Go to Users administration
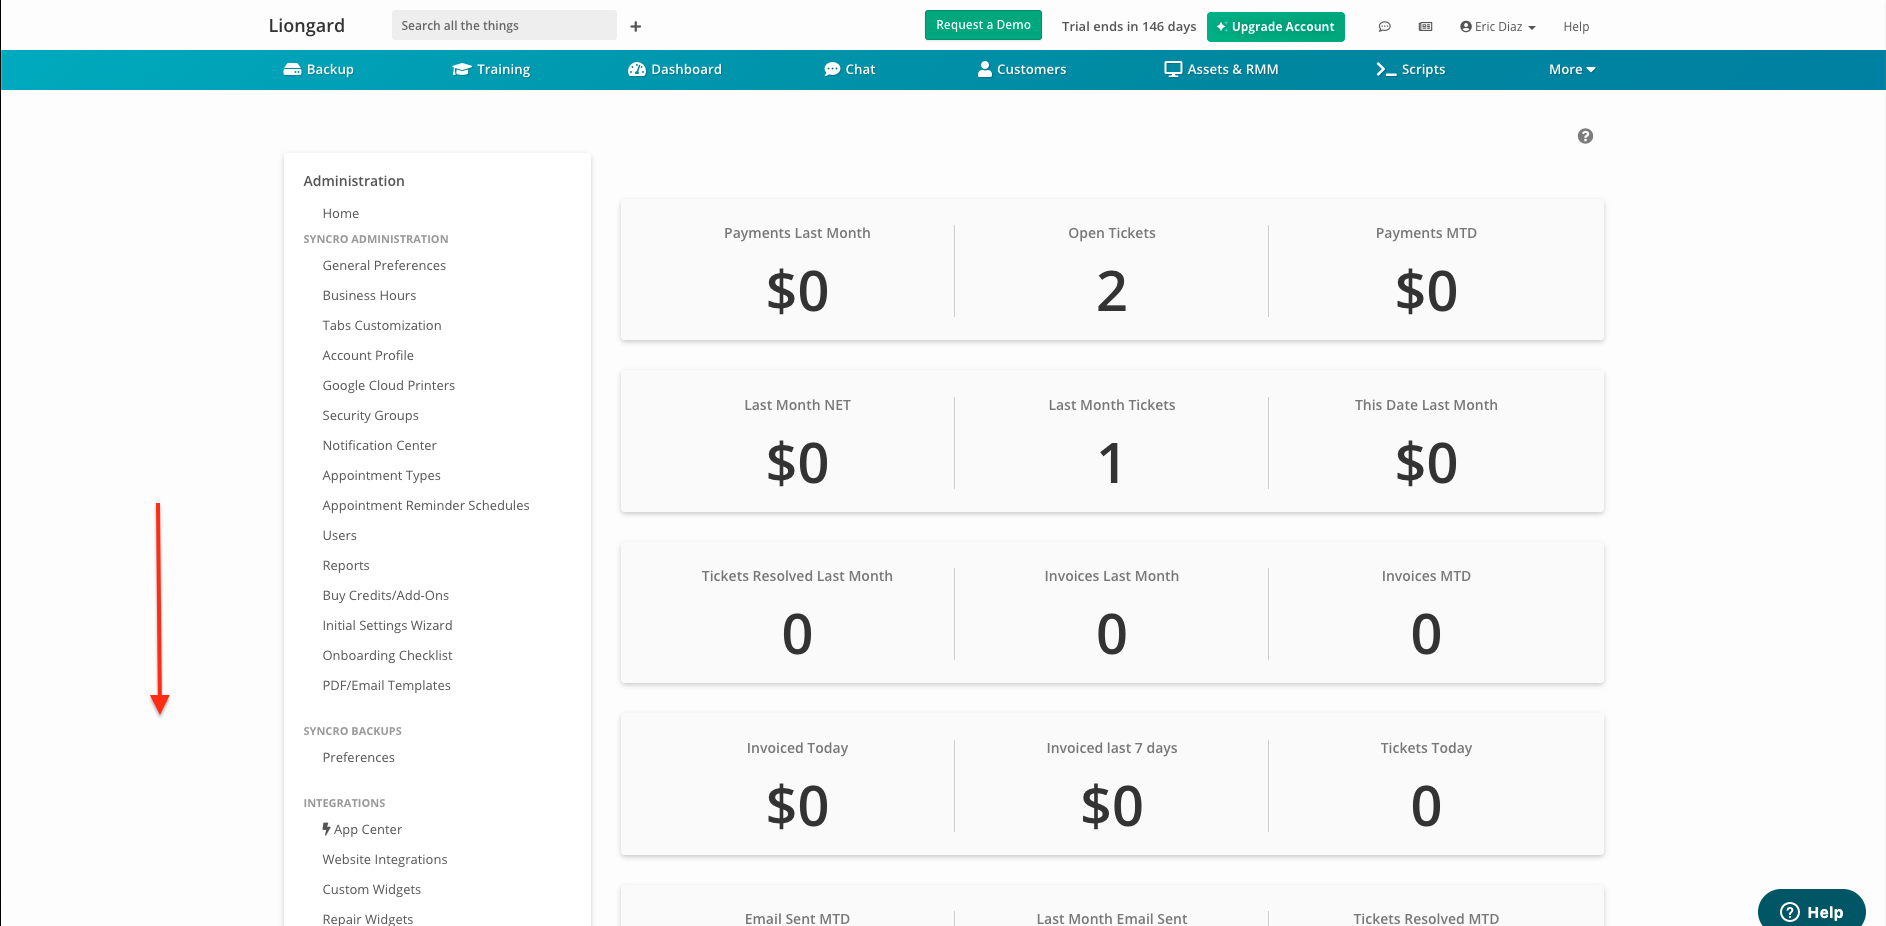1886x926 pixels. 339,535
